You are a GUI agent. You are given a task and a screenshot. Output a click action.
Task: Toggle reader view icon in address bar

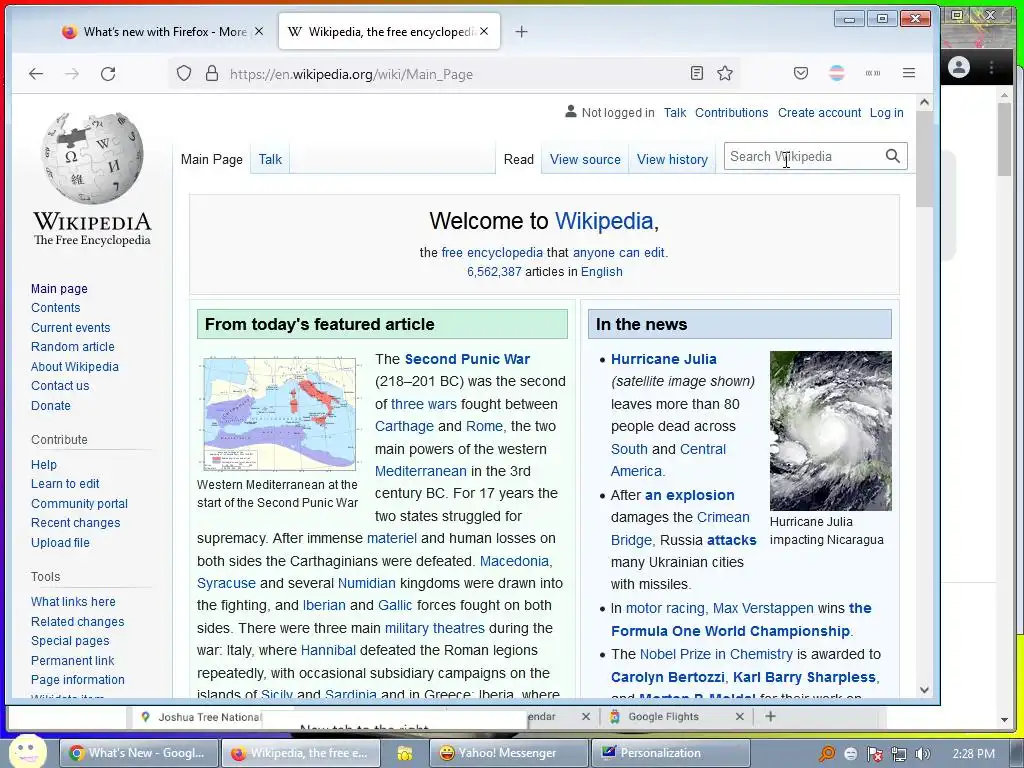click(697, 73)
